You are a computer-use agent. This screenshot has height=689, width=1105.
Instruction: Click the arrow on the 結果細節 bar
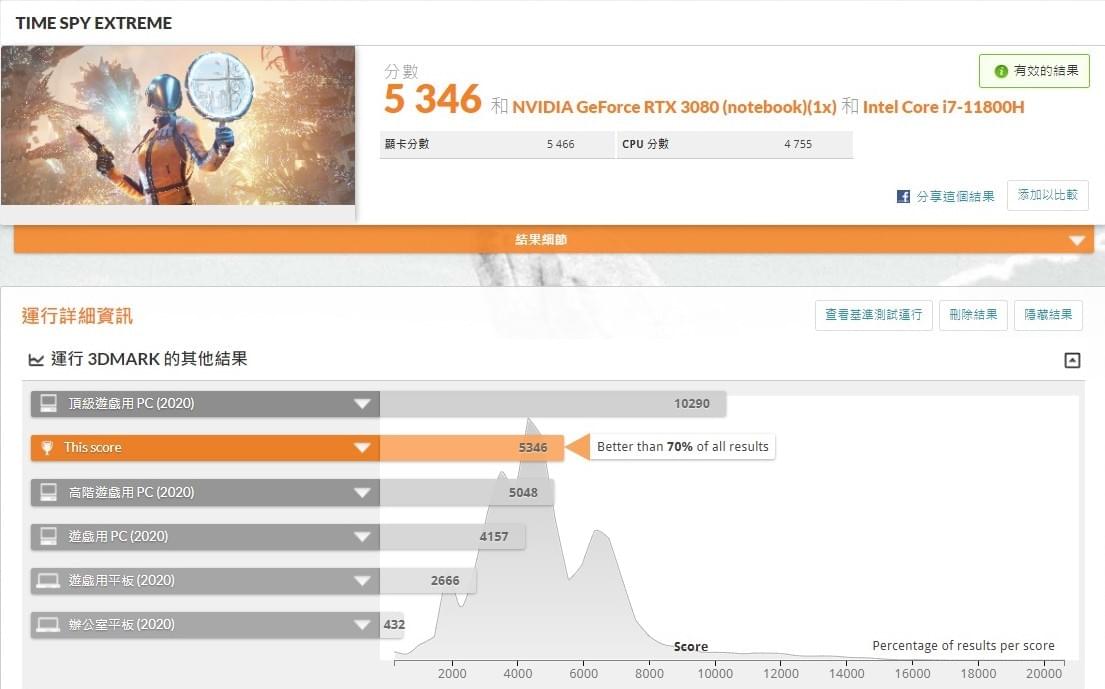1077,240
